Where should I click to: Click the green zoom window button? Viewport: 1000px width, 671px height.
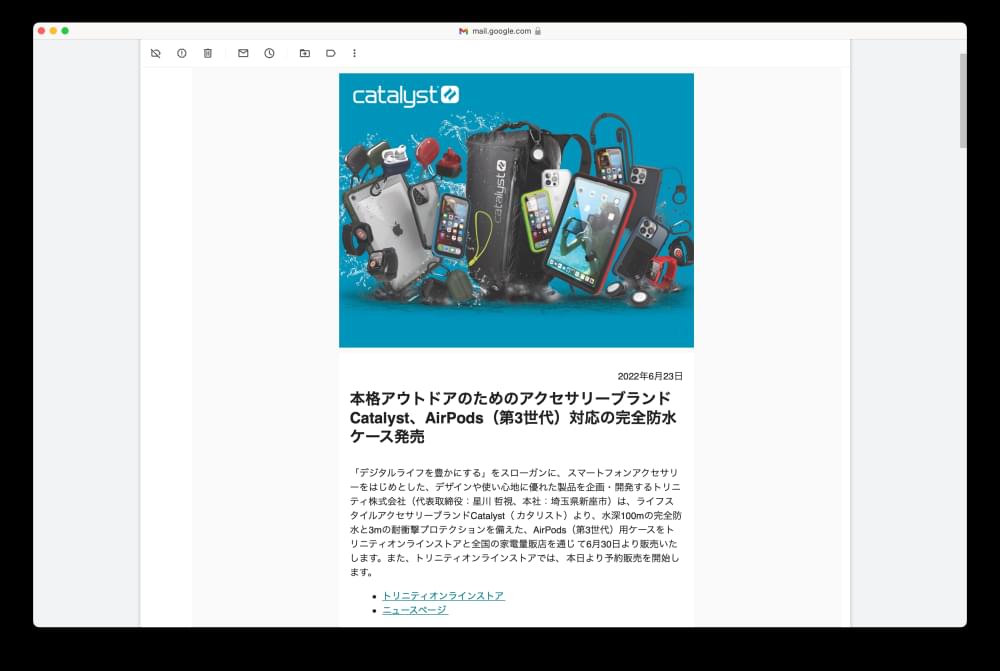pos(65,31)
